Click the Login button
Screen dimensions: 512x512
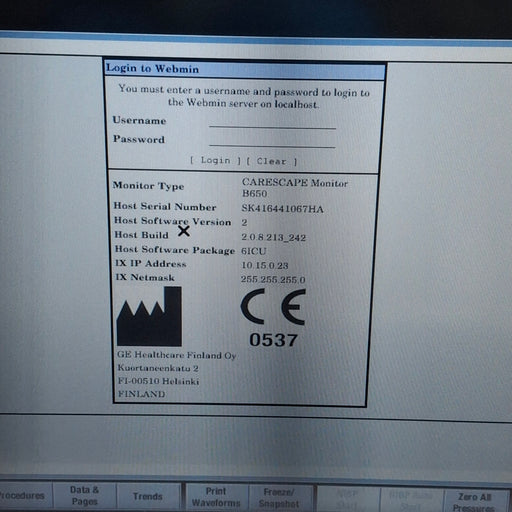point(216,160)
